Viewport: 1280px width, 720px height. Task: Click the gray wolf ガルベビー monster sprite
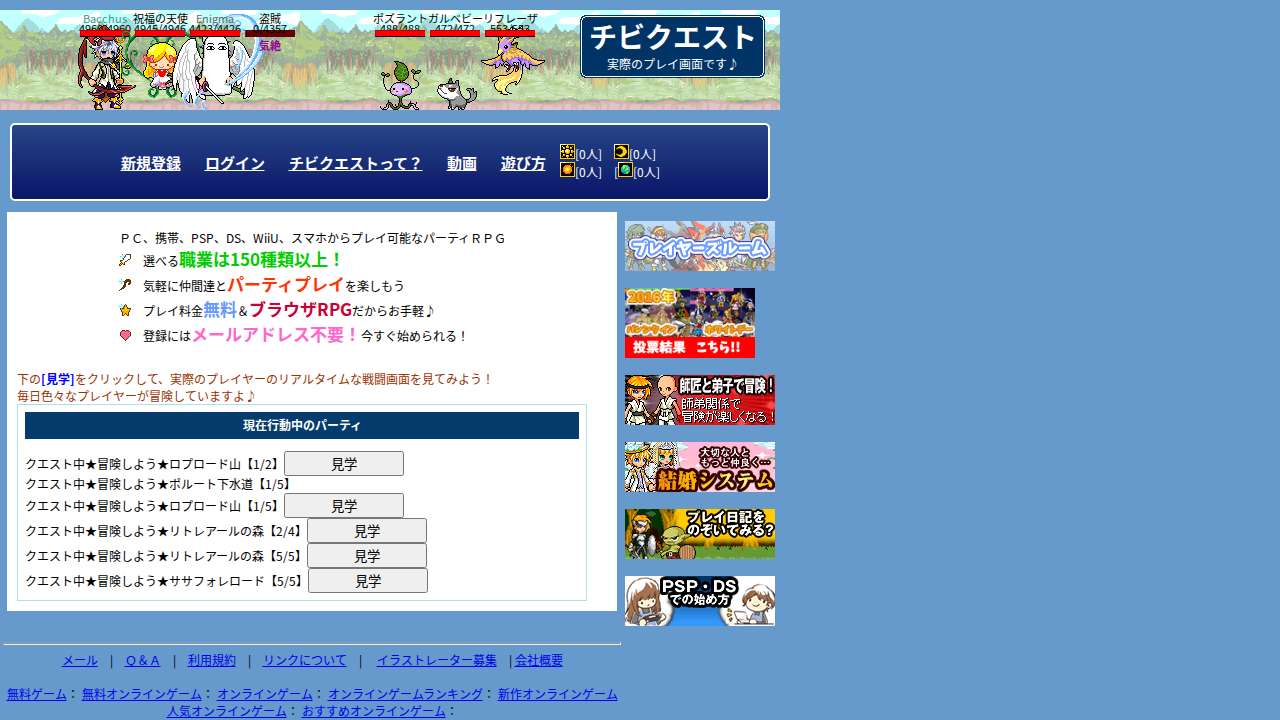pos(456,94)
